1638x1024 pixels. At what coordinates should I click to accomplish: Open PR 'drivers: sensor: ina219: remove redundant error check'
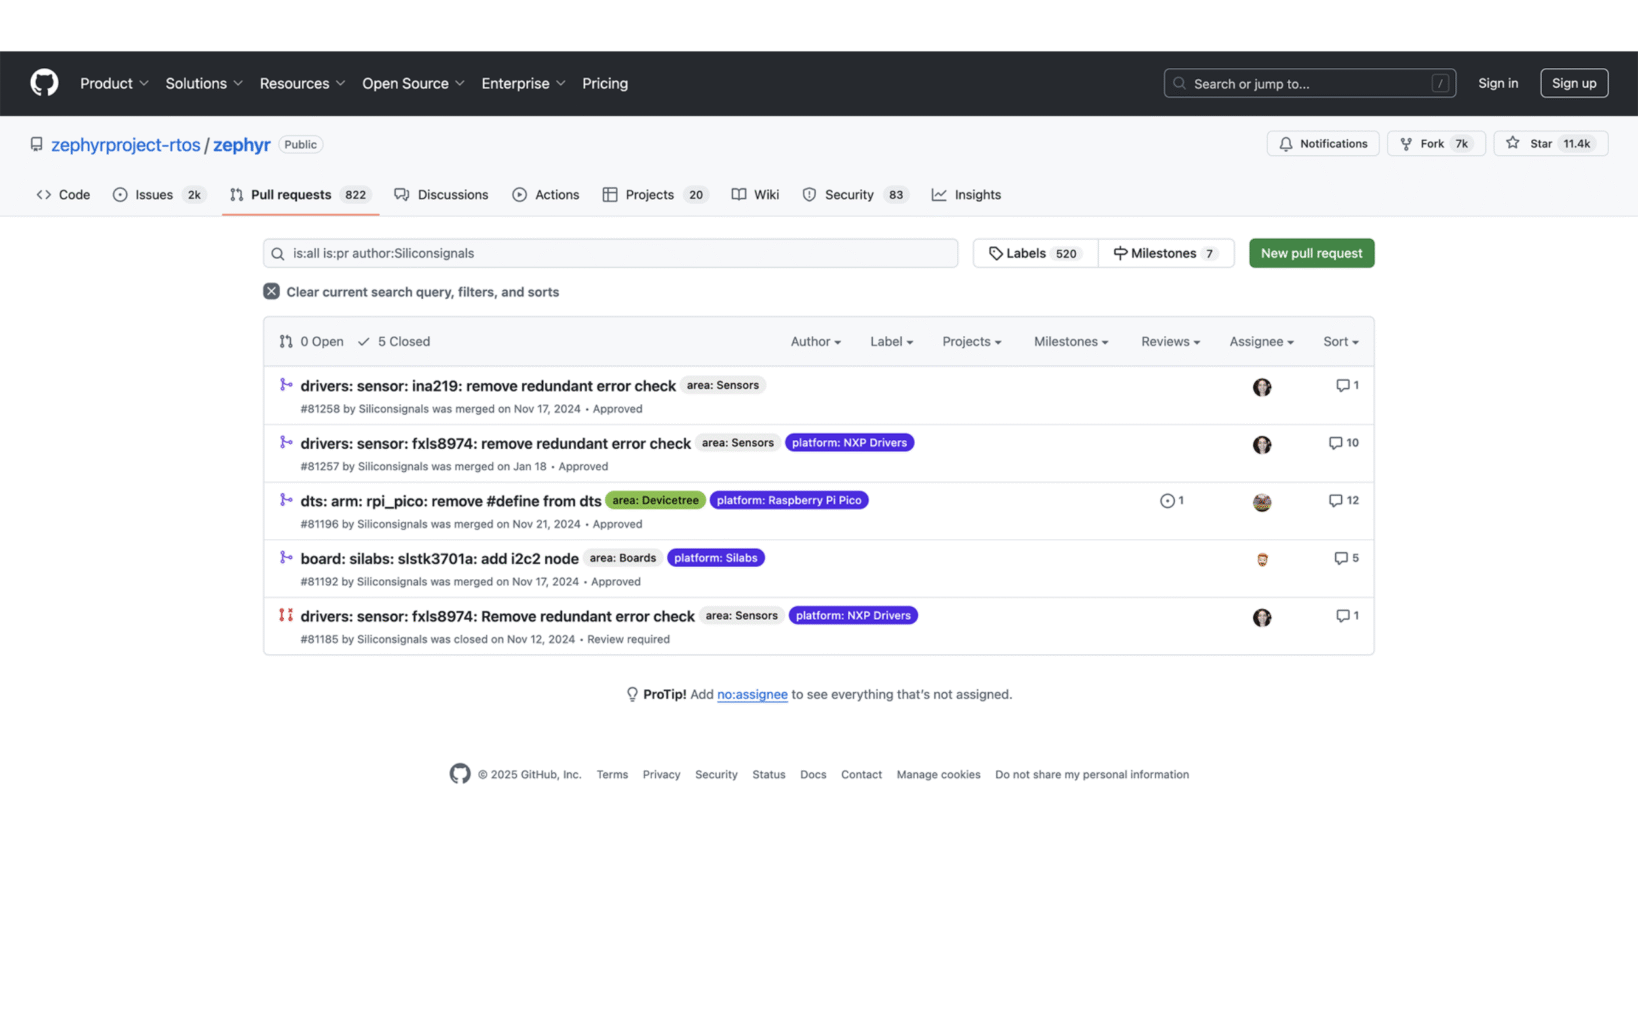tap(488, 386)
